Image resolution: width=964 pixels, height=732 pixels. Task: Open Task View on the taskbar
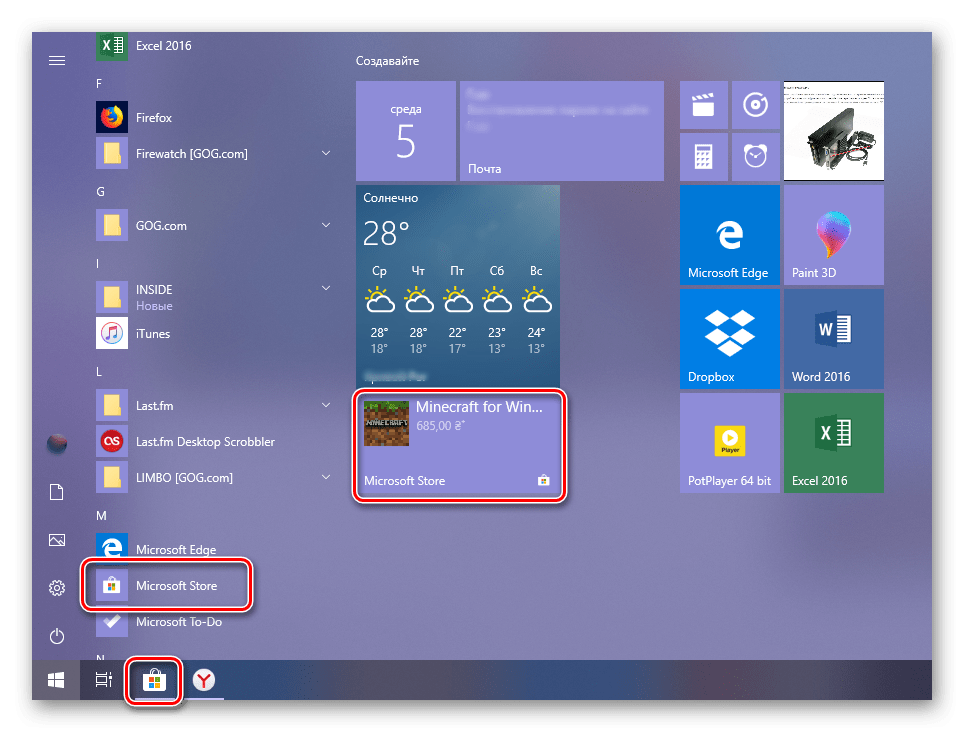[x=104, y=680]
